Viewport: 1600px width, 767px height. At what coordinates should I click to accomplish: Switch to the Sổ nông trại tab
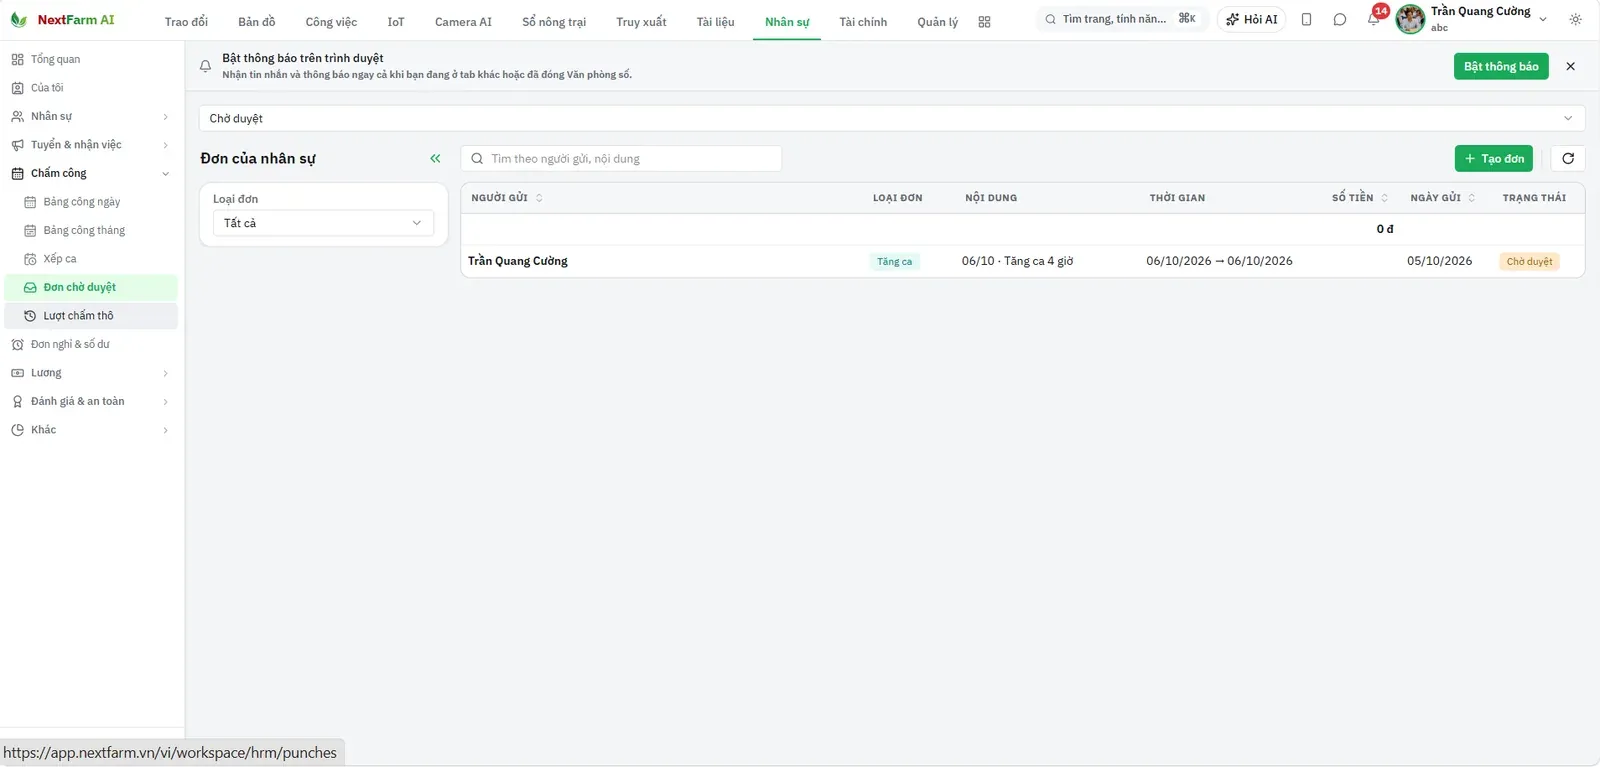coord(554,22)
